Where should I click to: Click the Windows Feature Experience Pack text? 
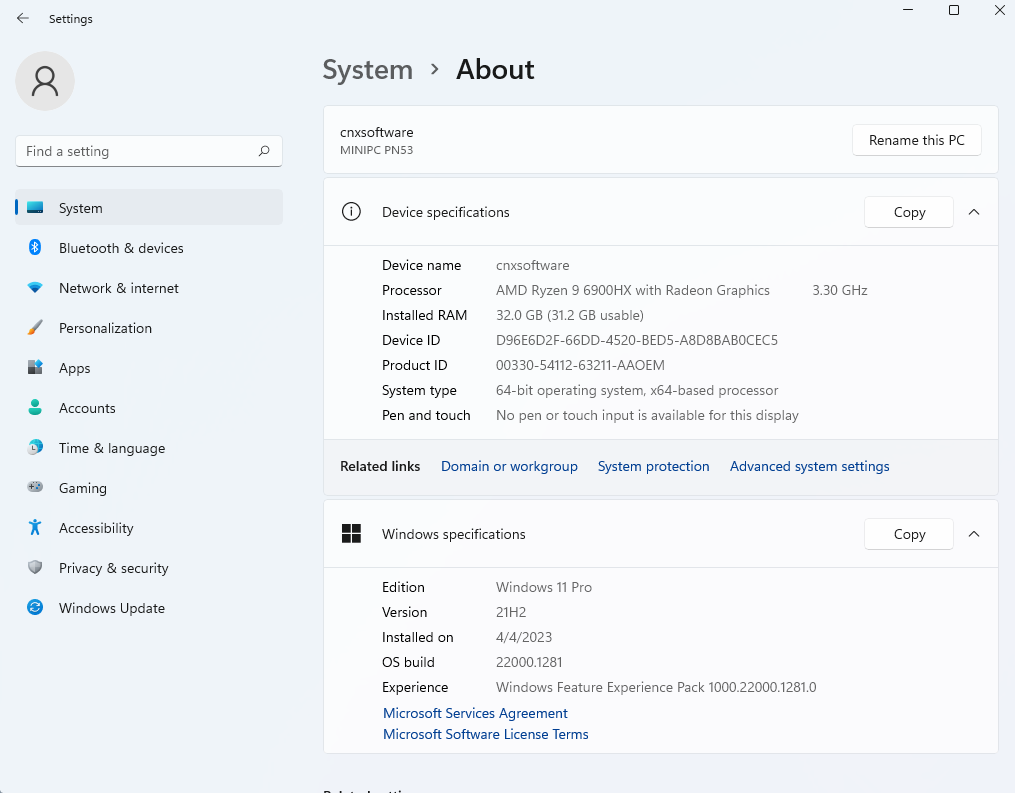[656, 687]
